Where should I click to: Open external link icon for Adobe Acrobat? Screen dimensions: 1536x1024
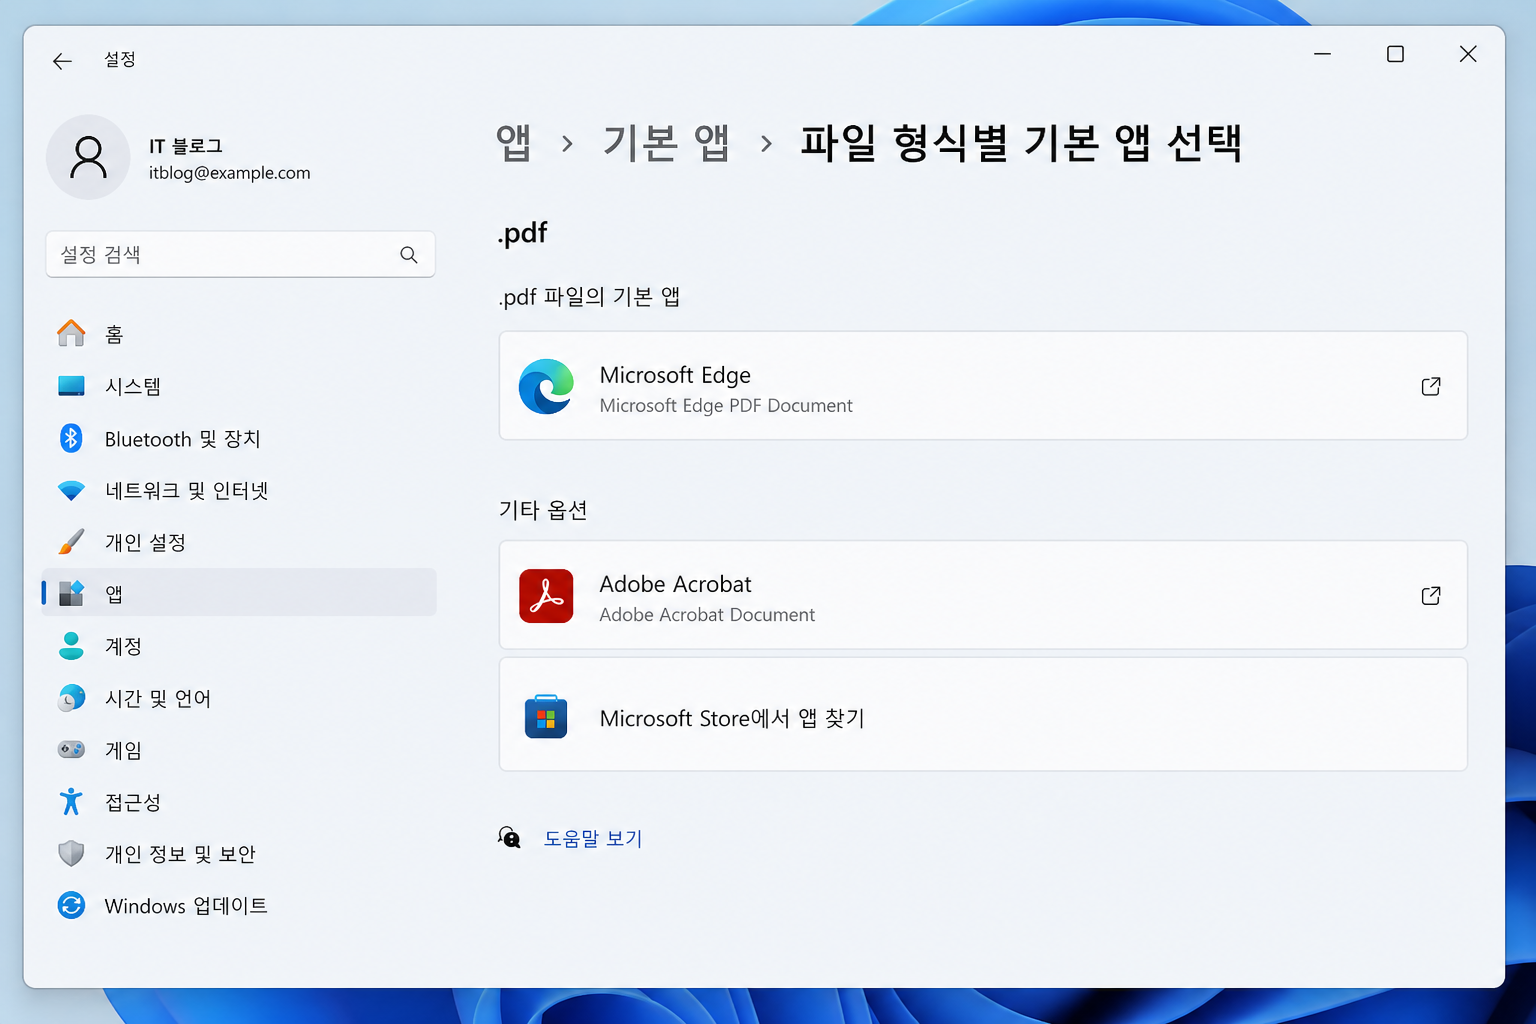(1431, 596)
